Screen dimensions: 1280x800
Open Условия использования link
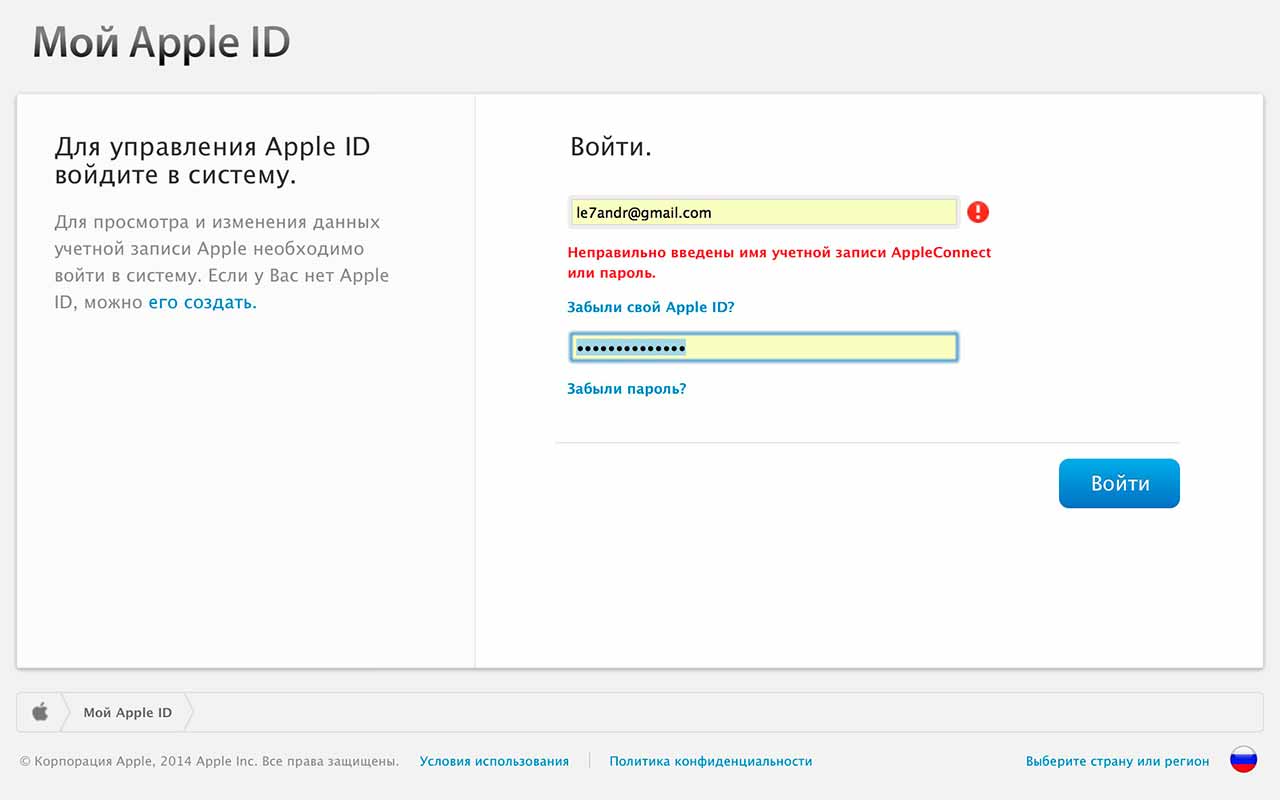pos(494,761)
